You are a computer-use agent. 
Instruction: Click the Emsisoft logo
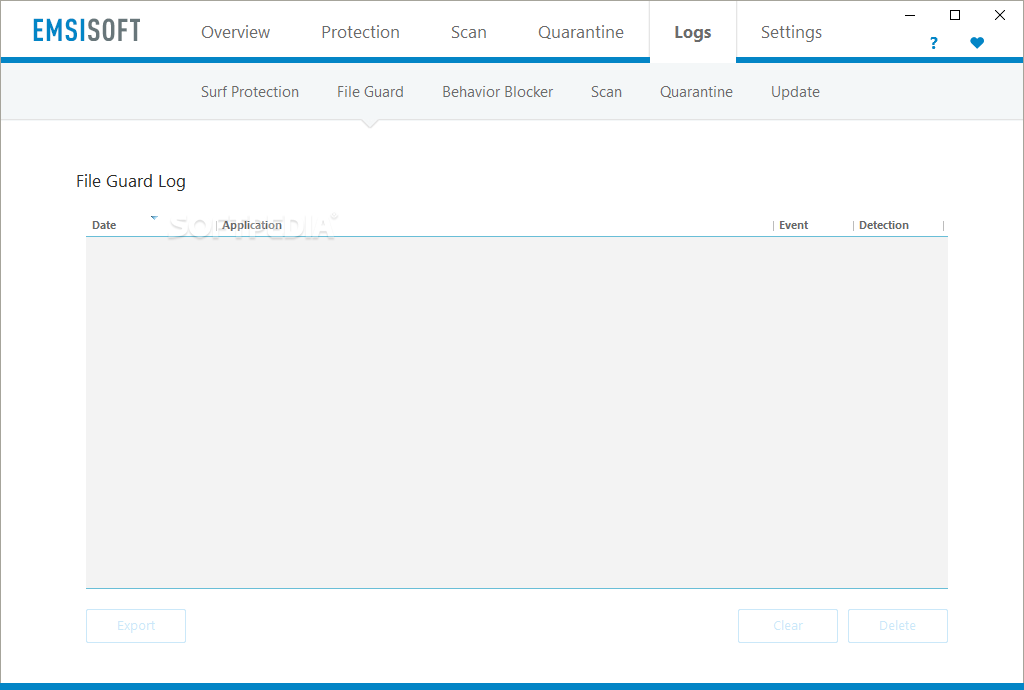[87, 31]
